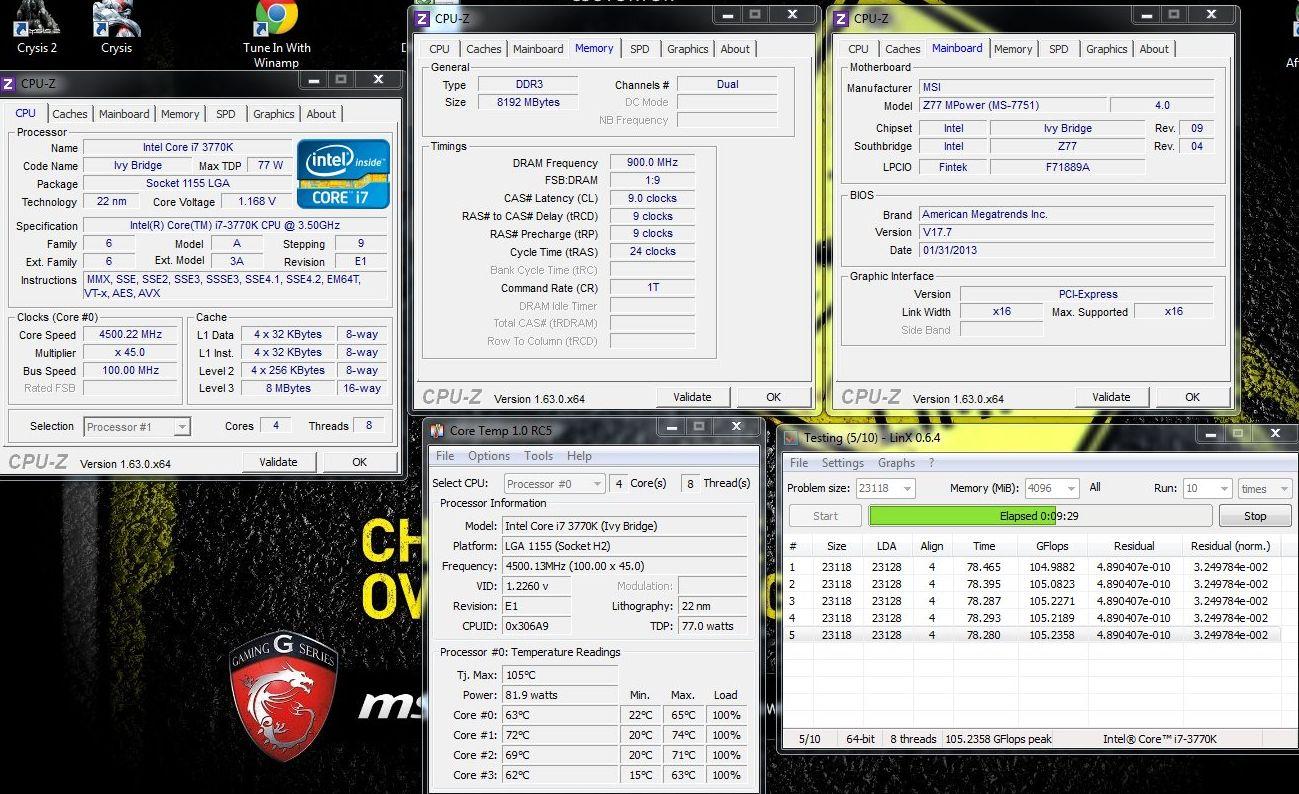Viewport: 1299px width, 794px height.
Task: Click the Residual (norm.) column header
Action: coord(1230,546)
